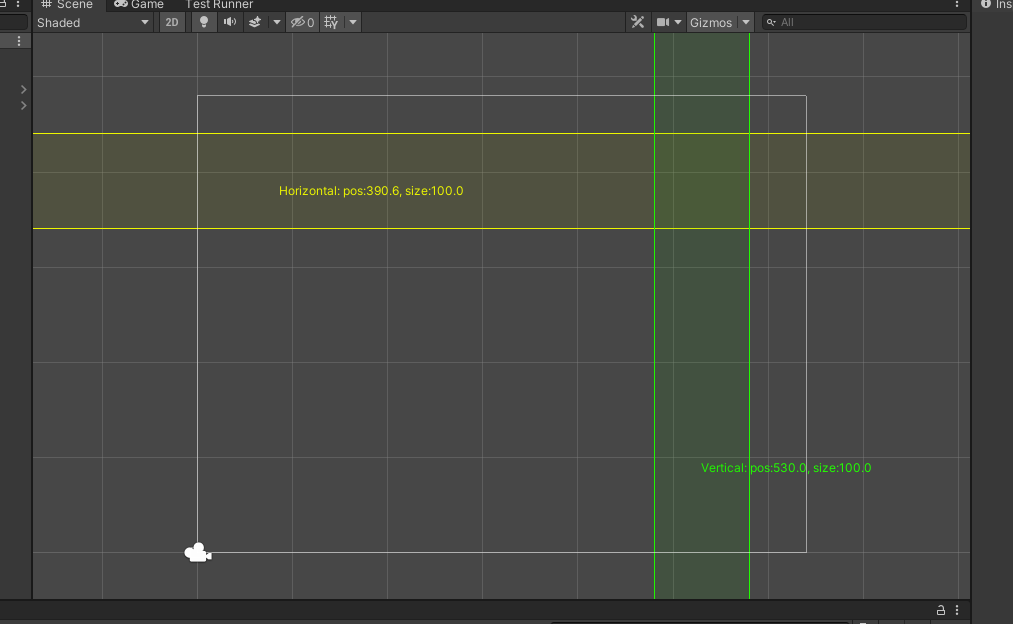This screenshot has width=1013, height=624.
Task: Open the Inspector tab
Action: point(997,5)
